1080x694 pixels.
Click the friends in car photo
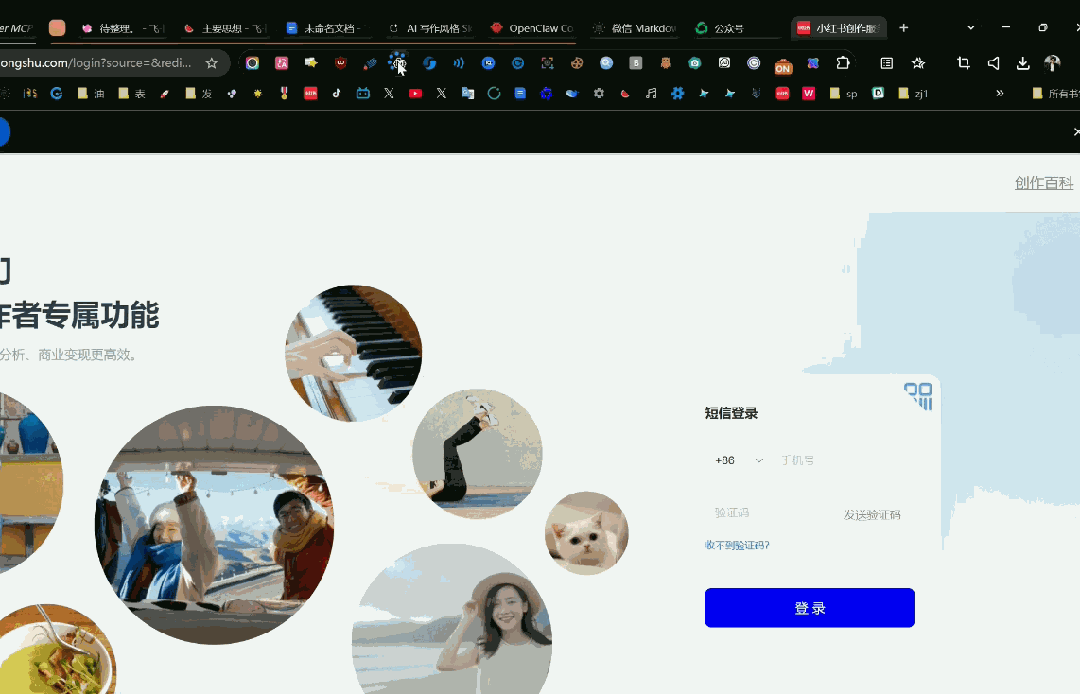(x=214, y=525)
